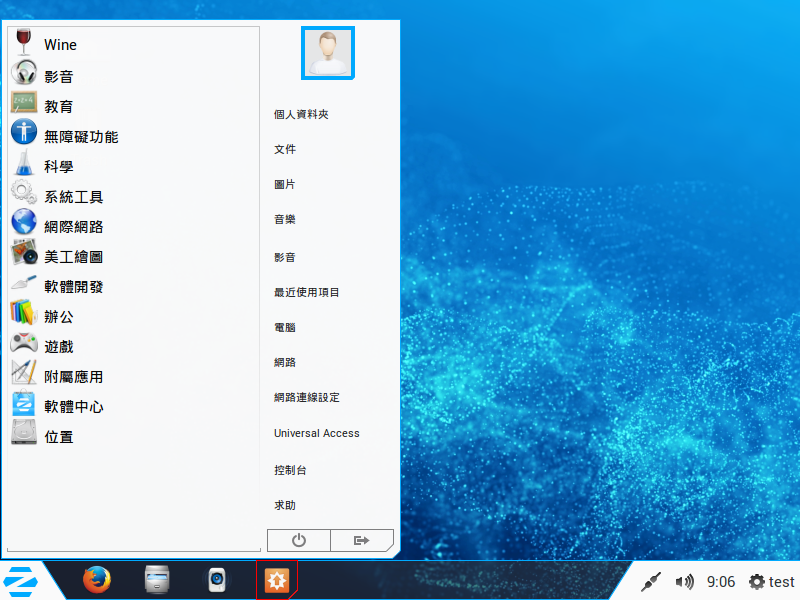Expand the 美工繪圖 category
This screenshot has height=600, width=800.
point(73,257)
